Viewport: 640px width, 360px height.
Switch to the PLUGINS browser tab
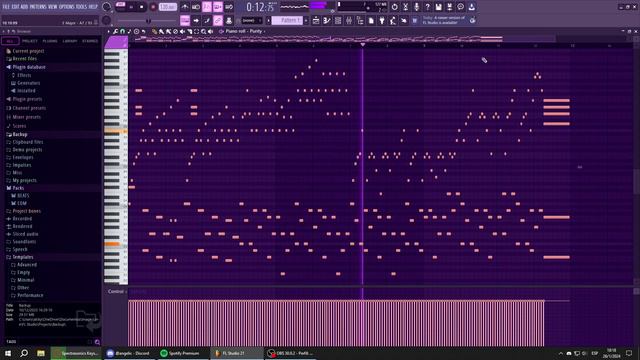[x=50, y=41]
